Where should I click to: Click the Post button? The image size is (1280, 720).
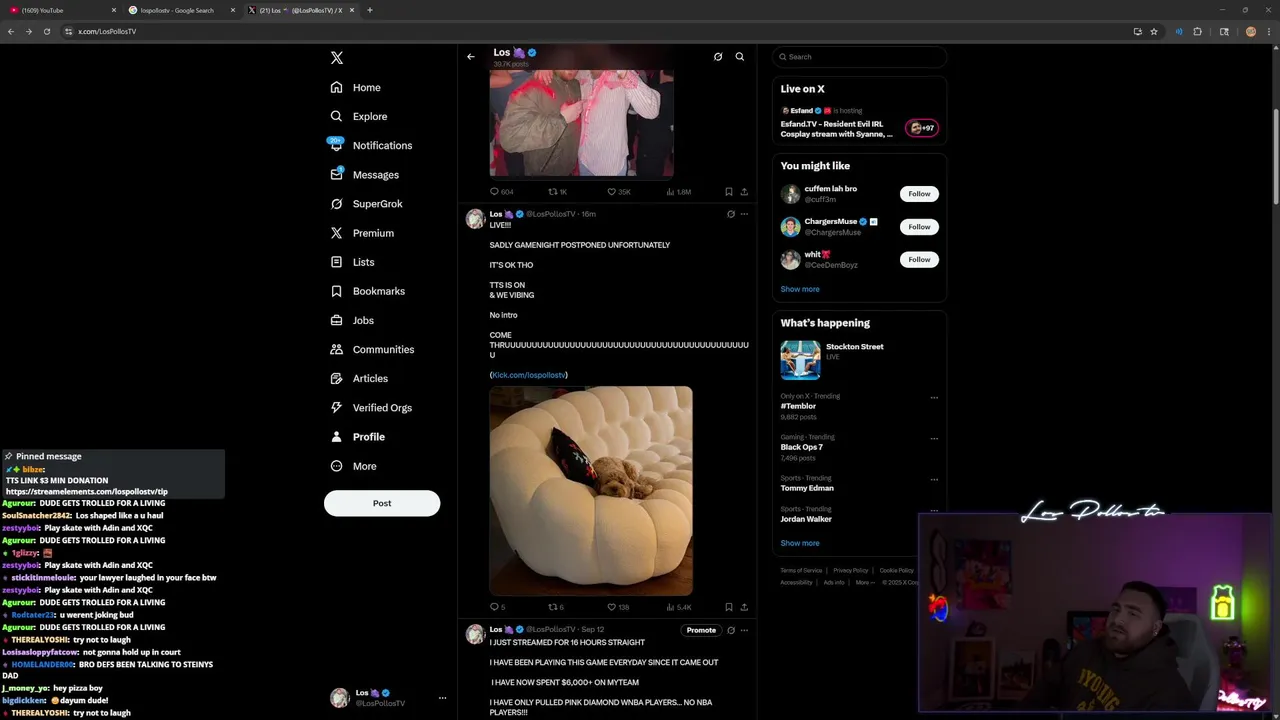click(382, 503)
